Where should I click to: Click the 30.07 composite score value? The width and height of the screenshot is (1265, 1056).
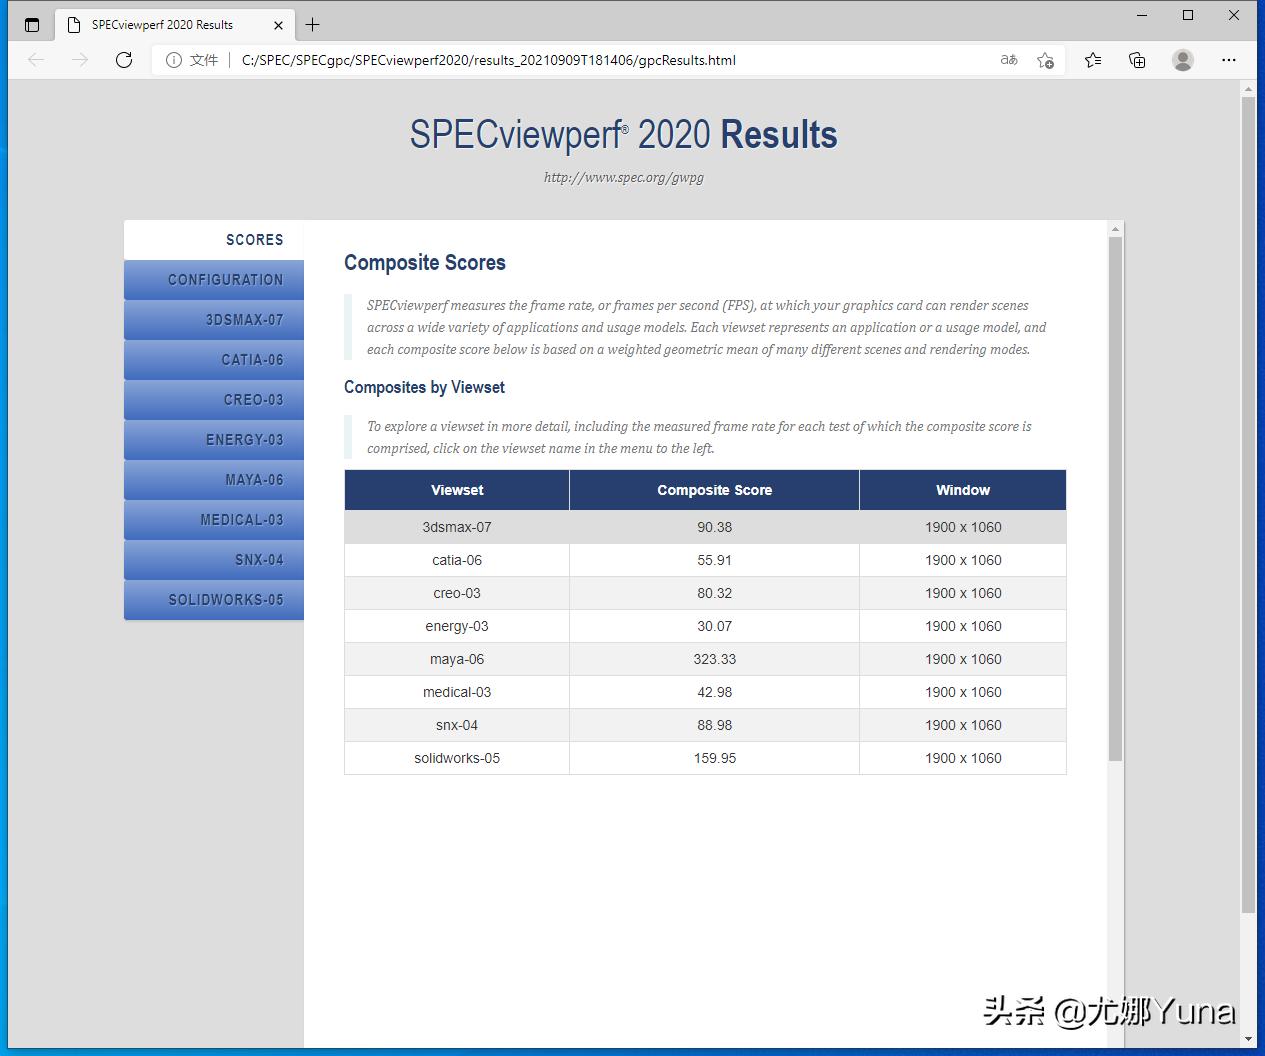click(x=714, y=626)
